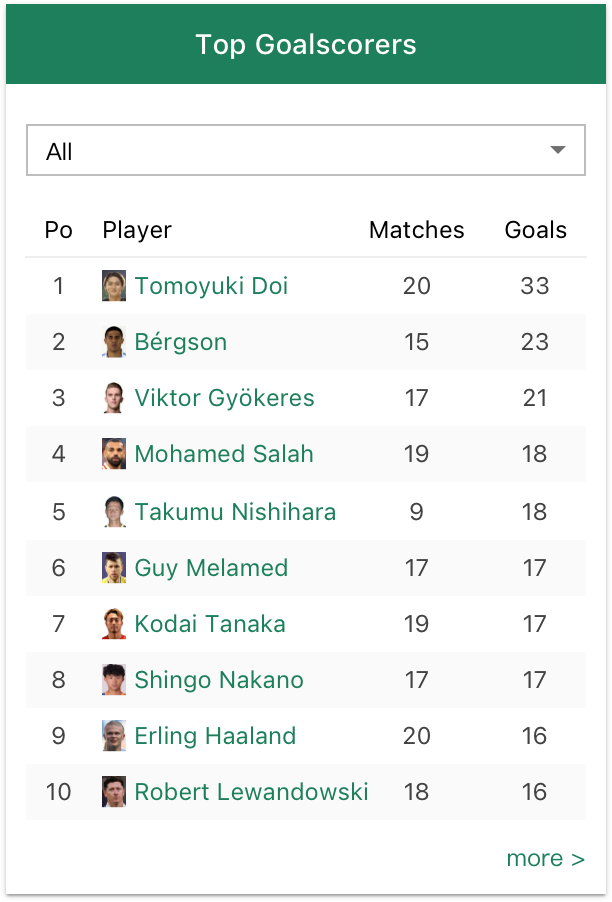Screen dimensions: 612x902
Task: Click Erling Haaland's avatar thumbnail
Action: coord(114,736)
